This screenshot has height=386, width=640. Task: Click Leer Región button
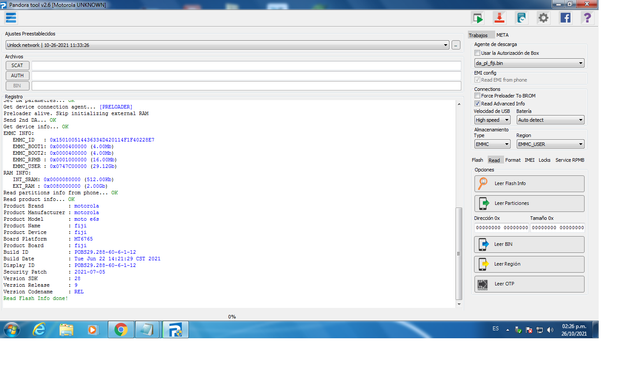[529, 264]
